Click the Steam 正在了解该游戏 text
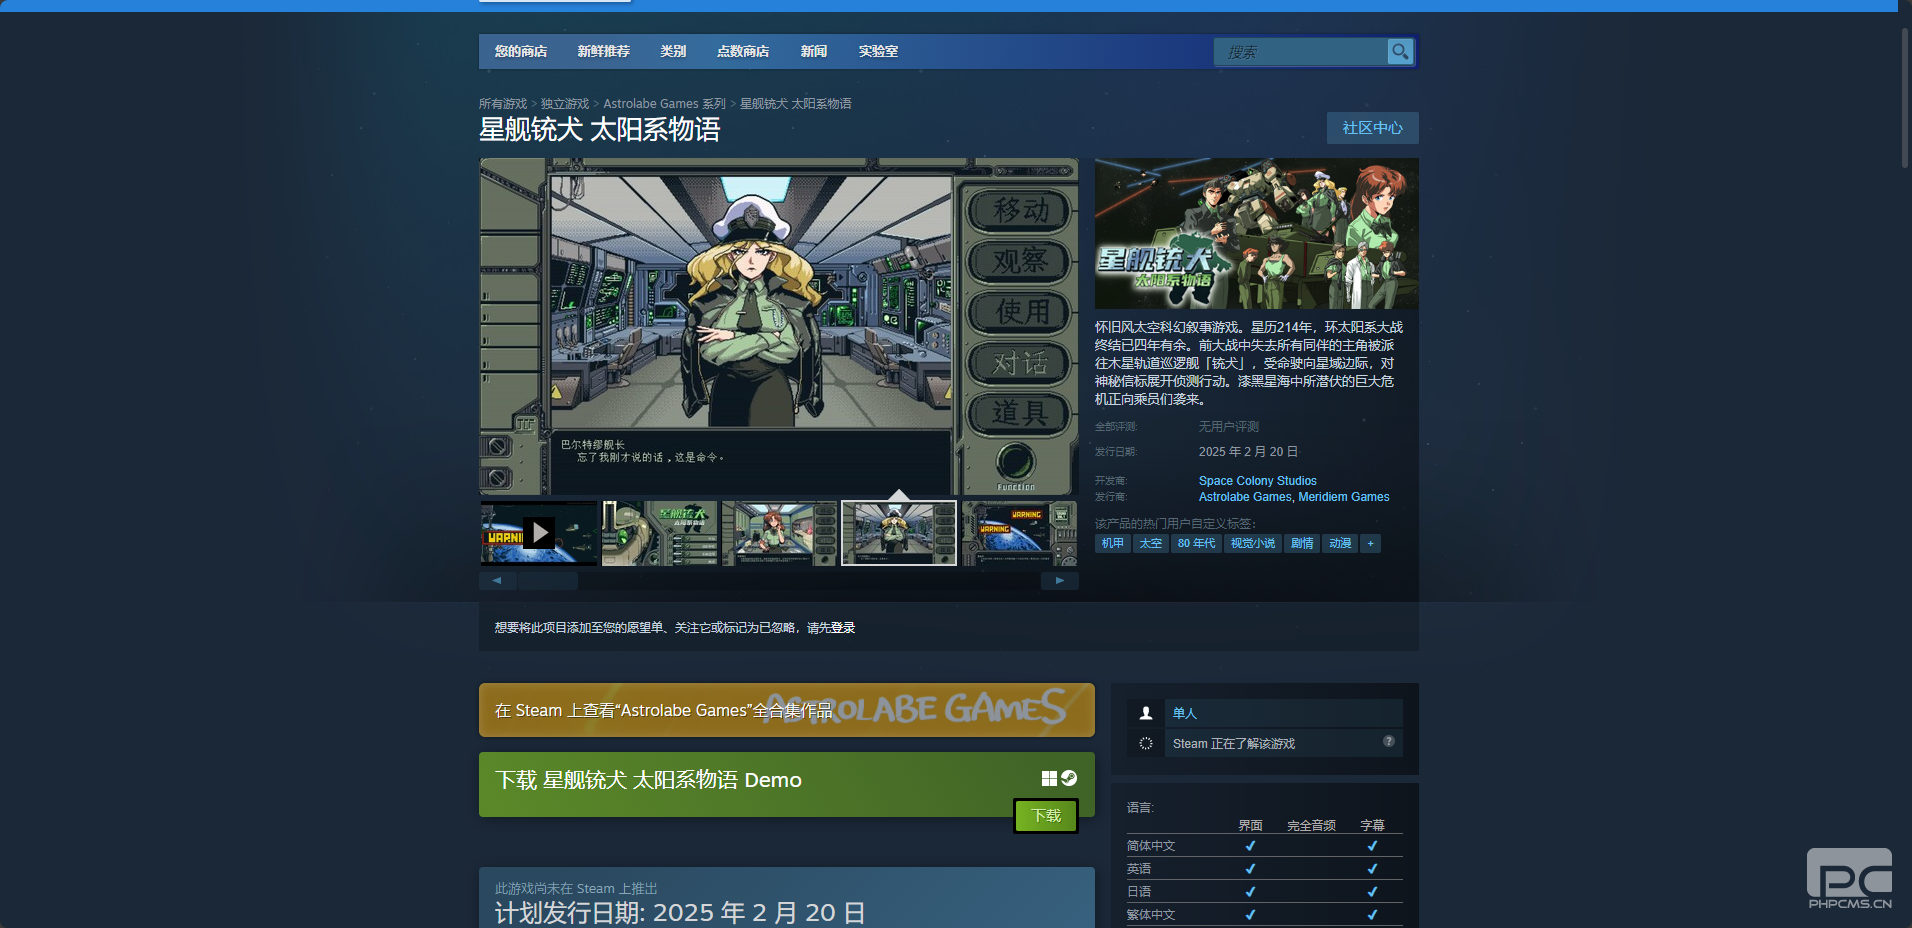Viewport: 1912px width, 928px height. tap(1234, 744)
